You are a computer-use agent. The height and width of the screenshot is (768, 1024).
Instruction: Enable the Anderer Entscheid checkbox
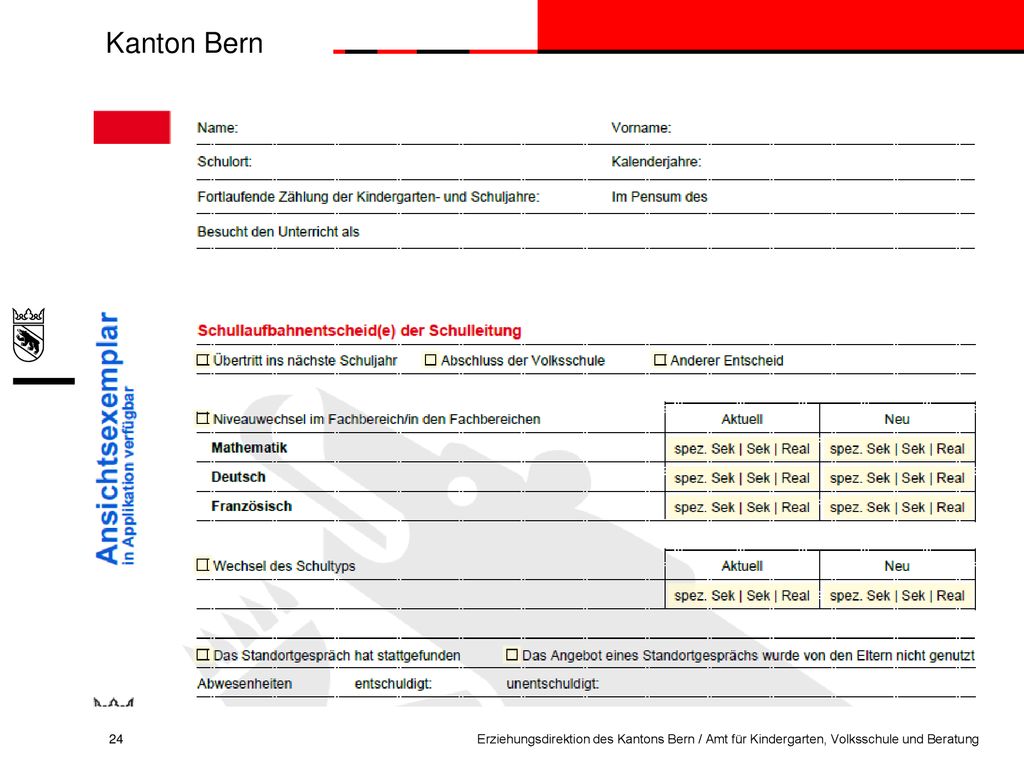660,360
